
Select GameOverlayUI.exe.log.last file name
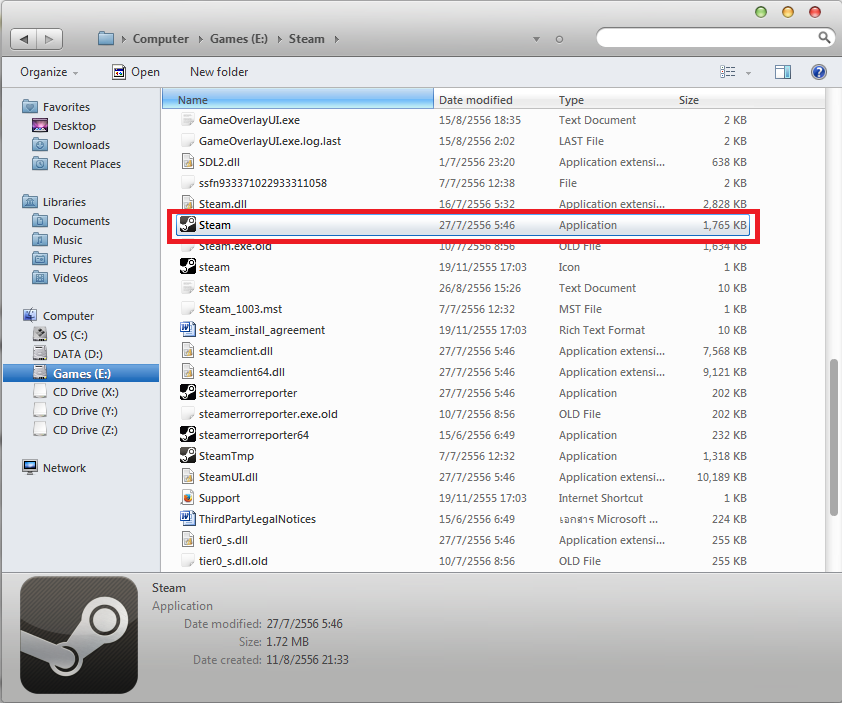[270, 141]
